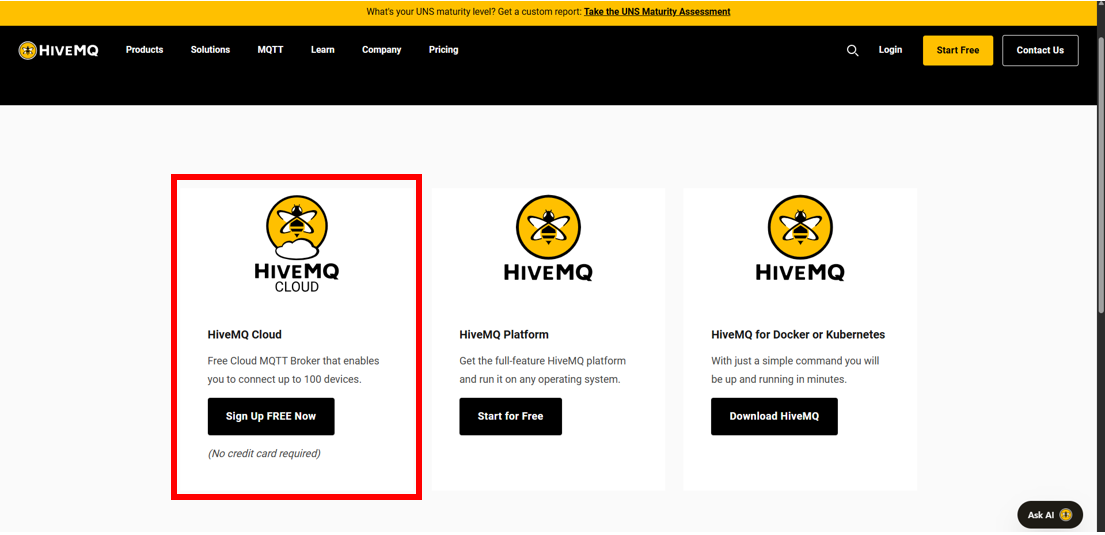The image size is (1105, 535).
Task: Click the bee icon in Ask AI button
Action: [1066, 515]
